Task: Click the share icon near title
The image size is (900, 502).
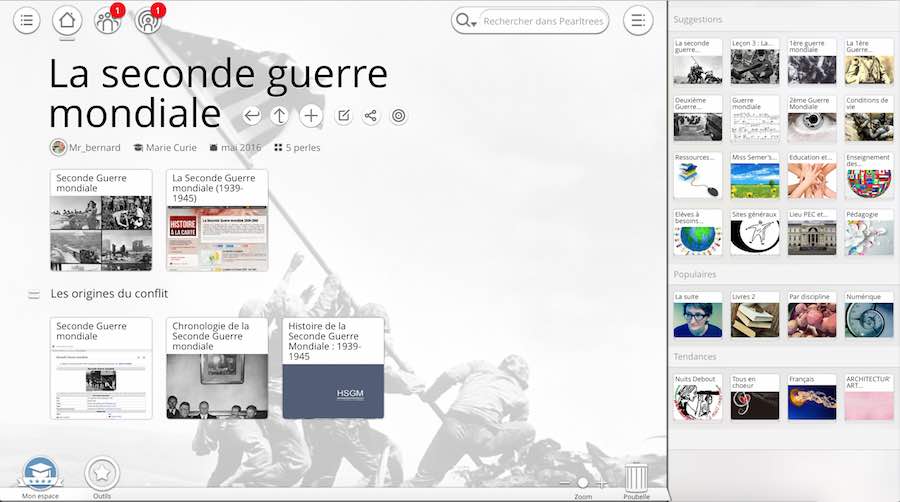Action: (x=371, y=116)
